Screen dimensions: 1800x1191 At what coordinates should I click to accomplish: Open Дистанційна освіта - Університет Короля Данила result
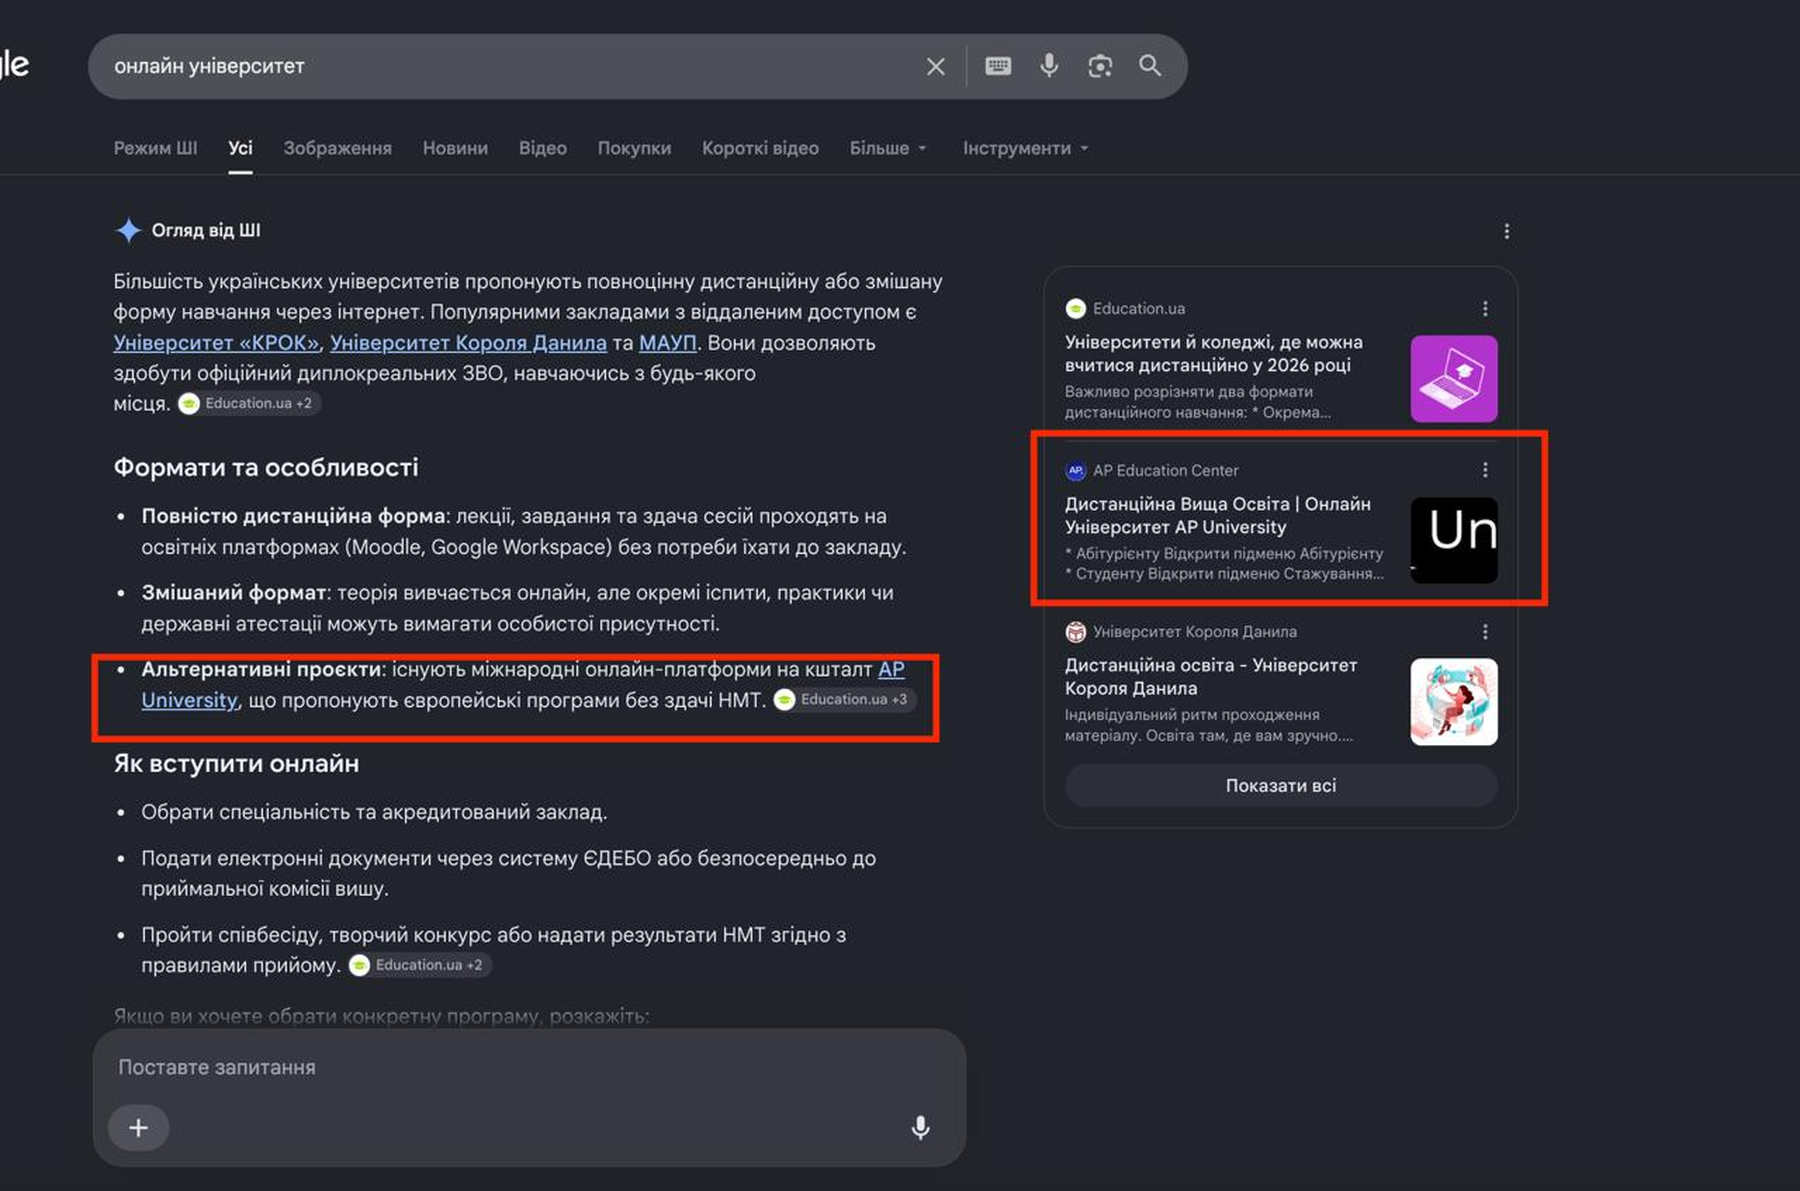pyautogui.click(x=1210, y=676)
